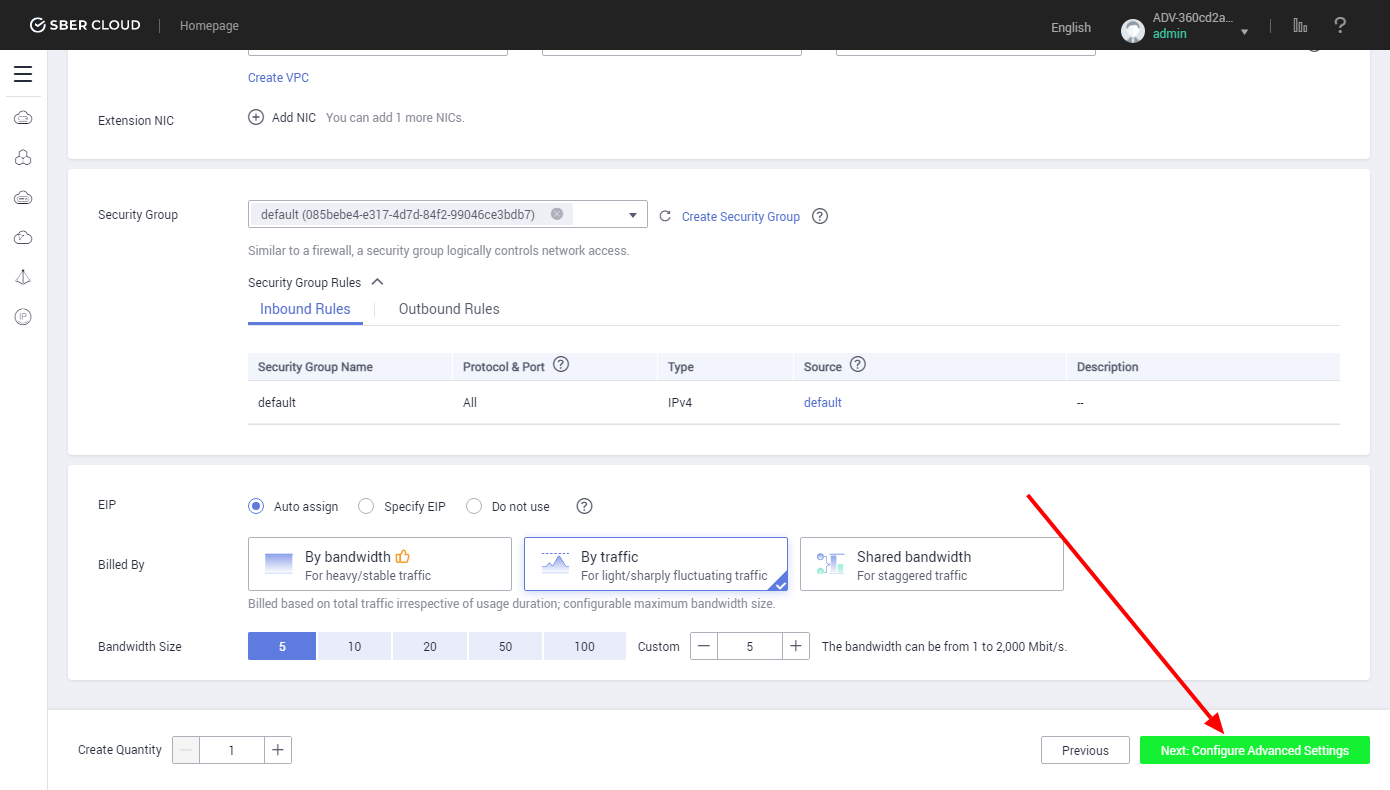The height and width of the screenshot is (790, 1390).
Task: Select the Auto assign EIP radio button
Action: pyautogui.click(x=256, y=506)
